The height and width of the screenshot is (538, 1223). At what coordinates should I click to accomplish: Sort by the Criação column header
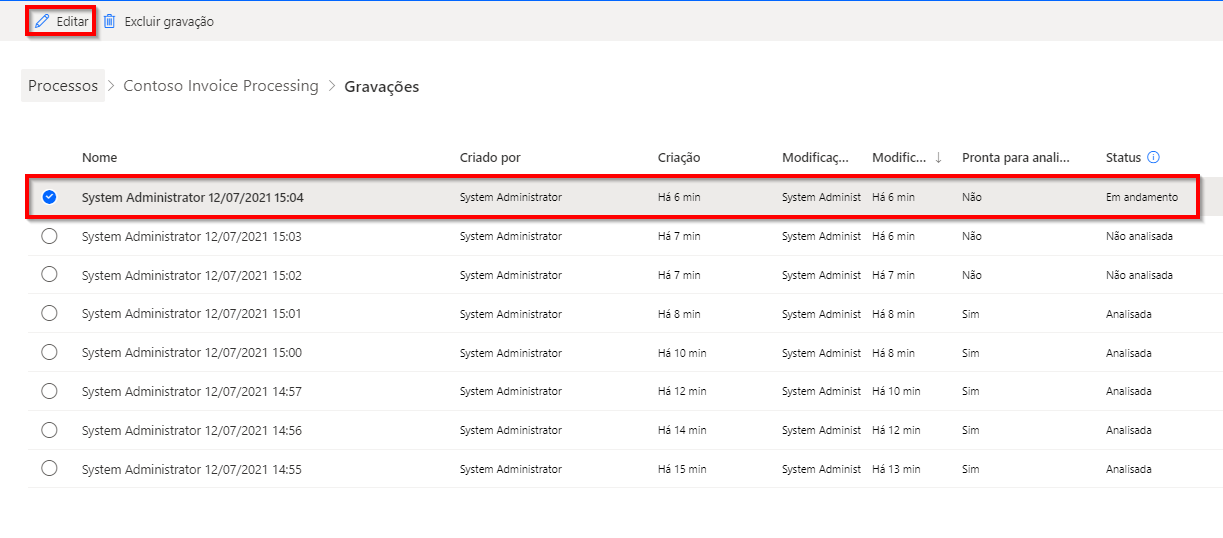[679, 158]
